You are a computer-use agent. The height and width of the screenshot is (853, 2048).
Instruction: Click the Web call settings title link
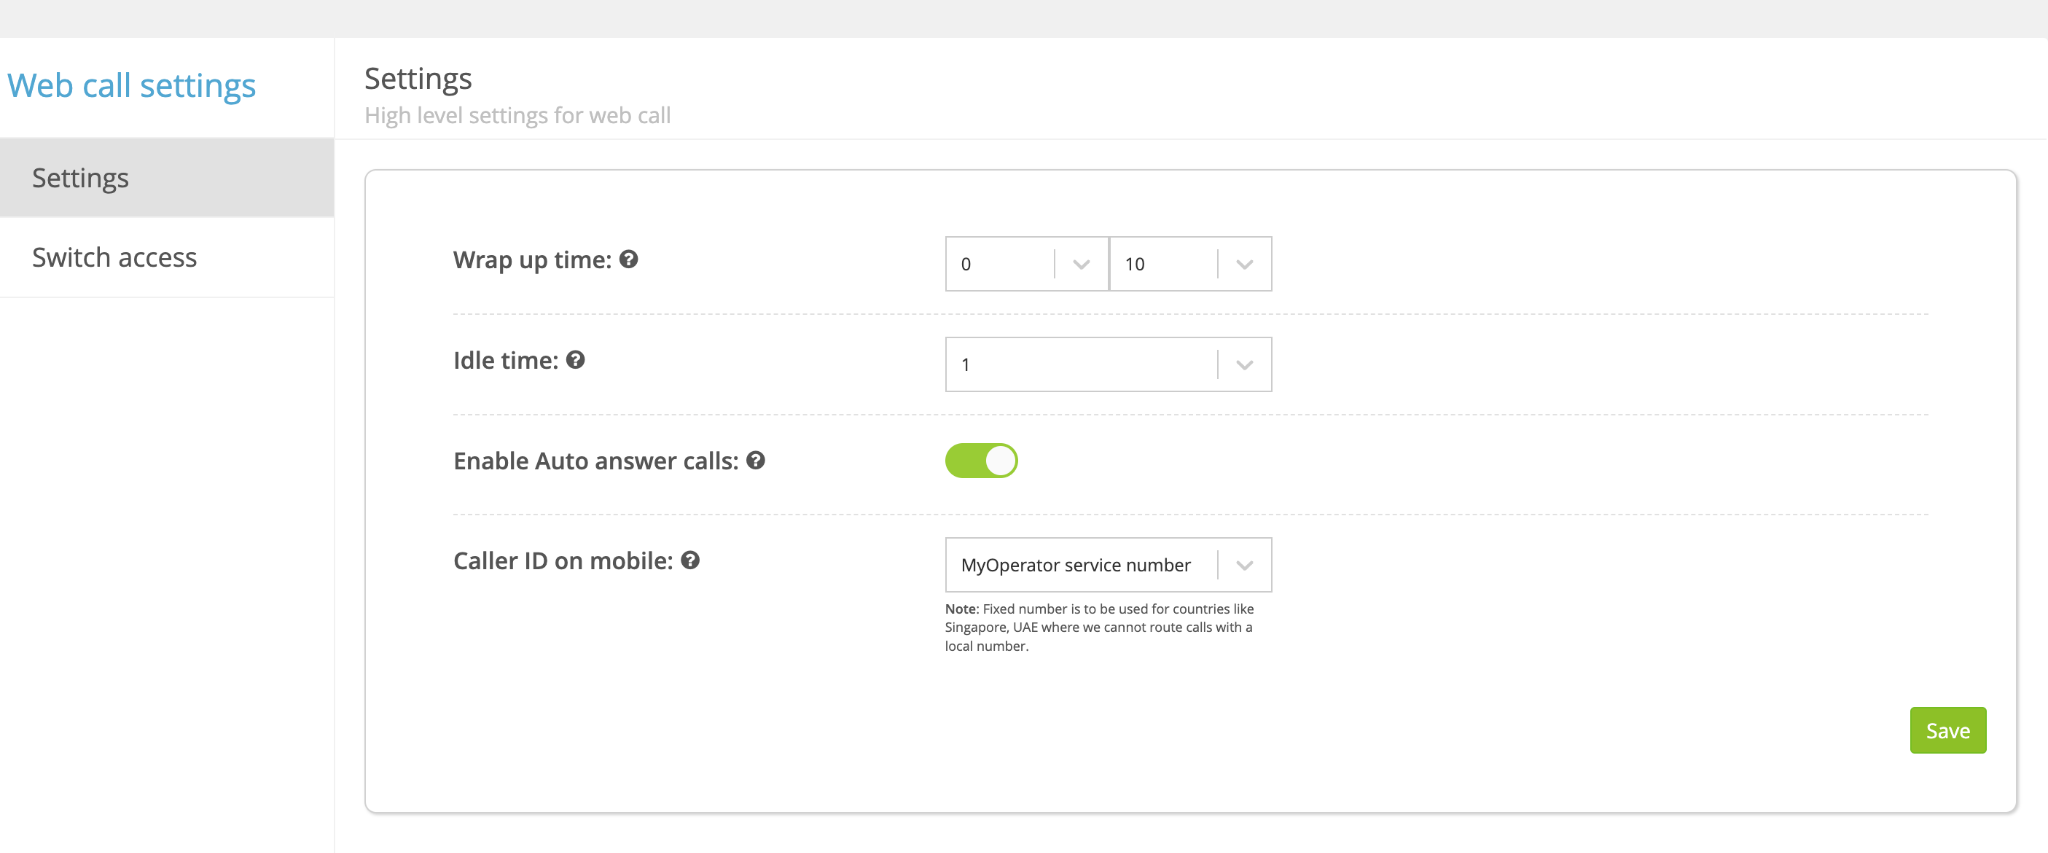tap(132, 86)
